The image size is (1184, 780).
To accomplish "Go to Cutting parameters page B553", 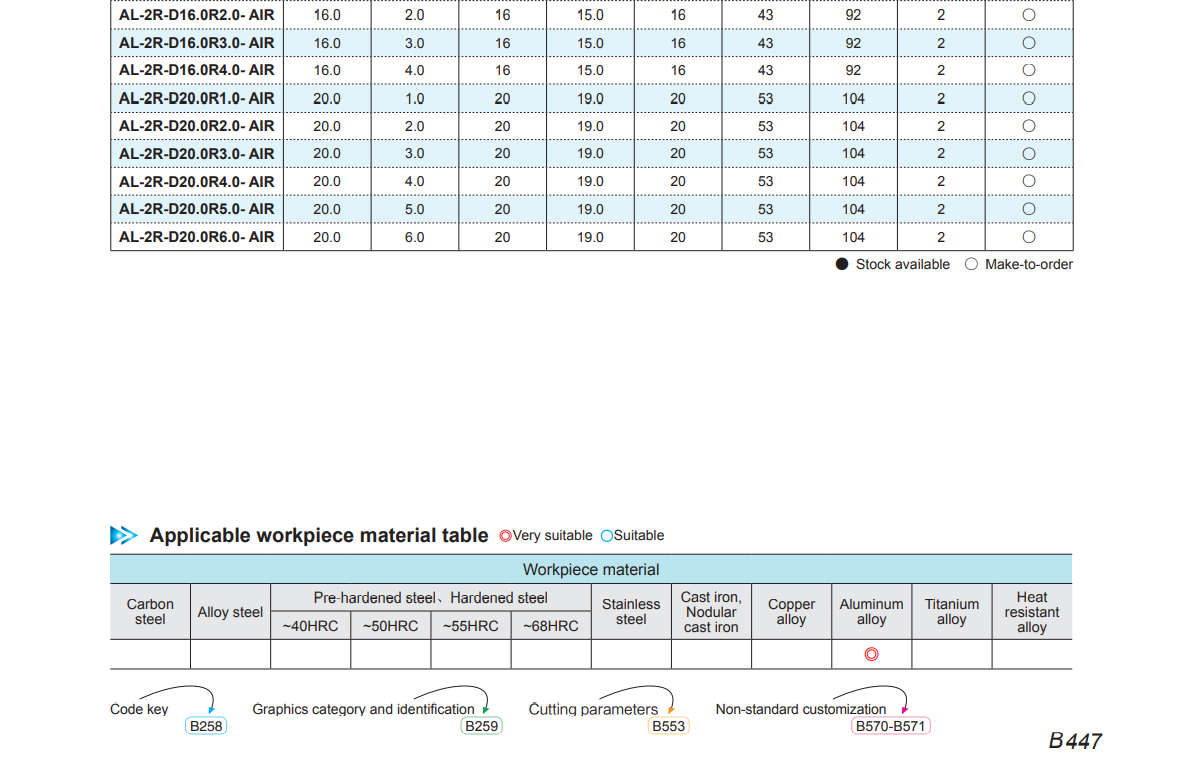I will click(668, 726).
